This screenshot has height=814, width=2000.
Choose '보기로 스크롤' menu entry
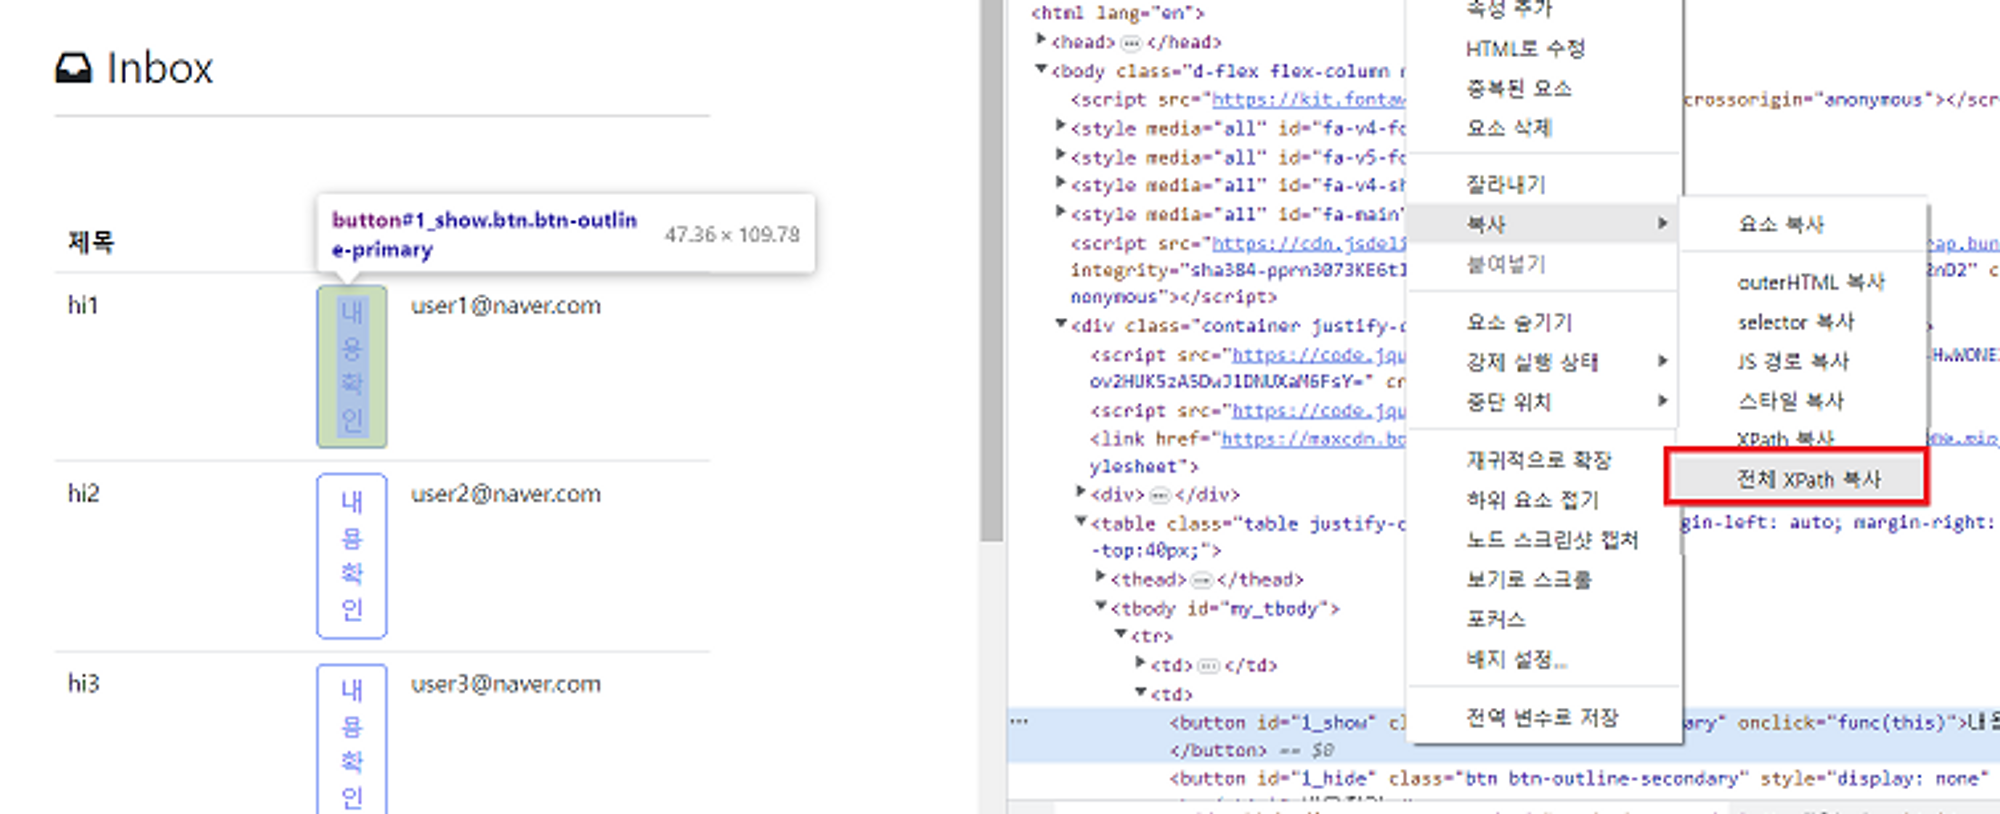(x=1544, y=580)
